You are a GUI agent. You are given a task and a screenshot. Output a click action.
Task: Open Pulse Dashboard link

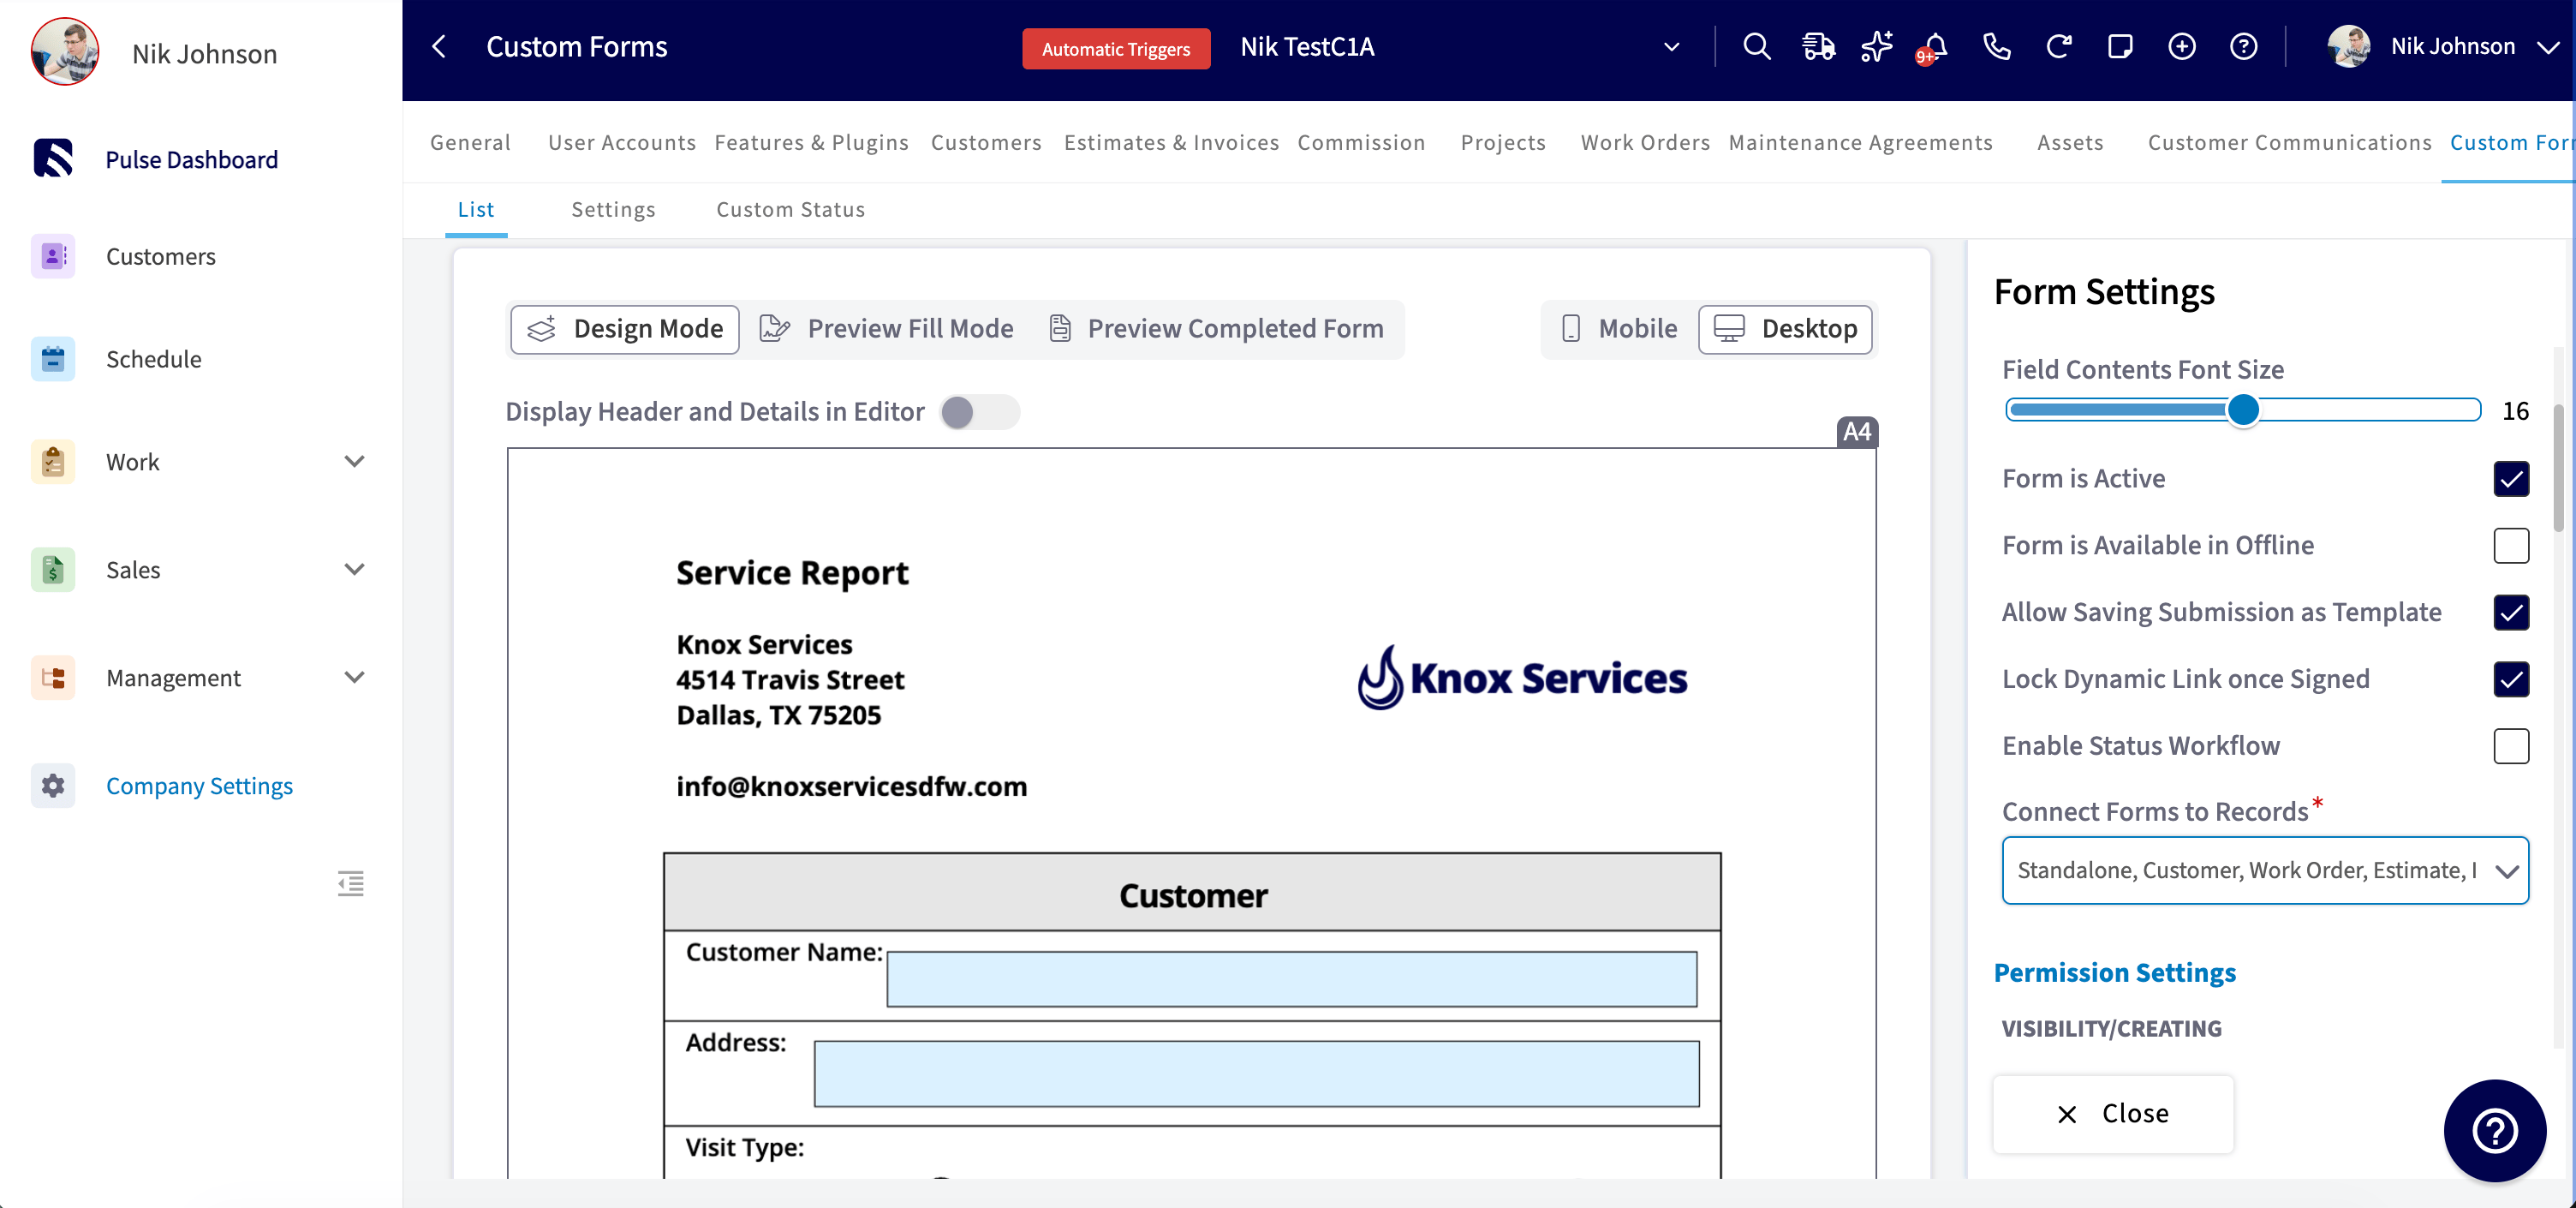[191, 160]
